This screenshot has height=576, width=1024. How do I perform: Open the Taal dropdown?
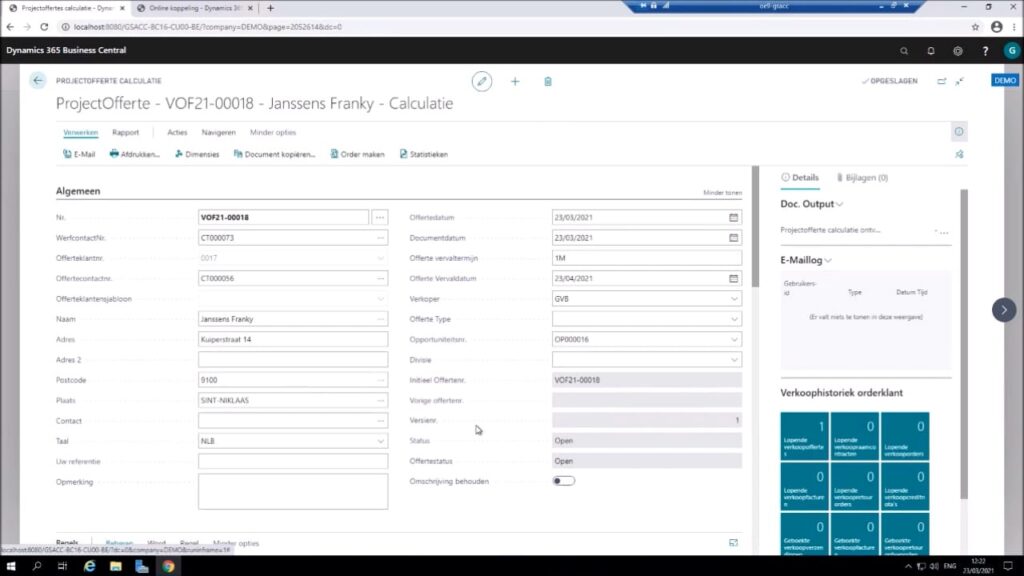click(x=381, y=441)
